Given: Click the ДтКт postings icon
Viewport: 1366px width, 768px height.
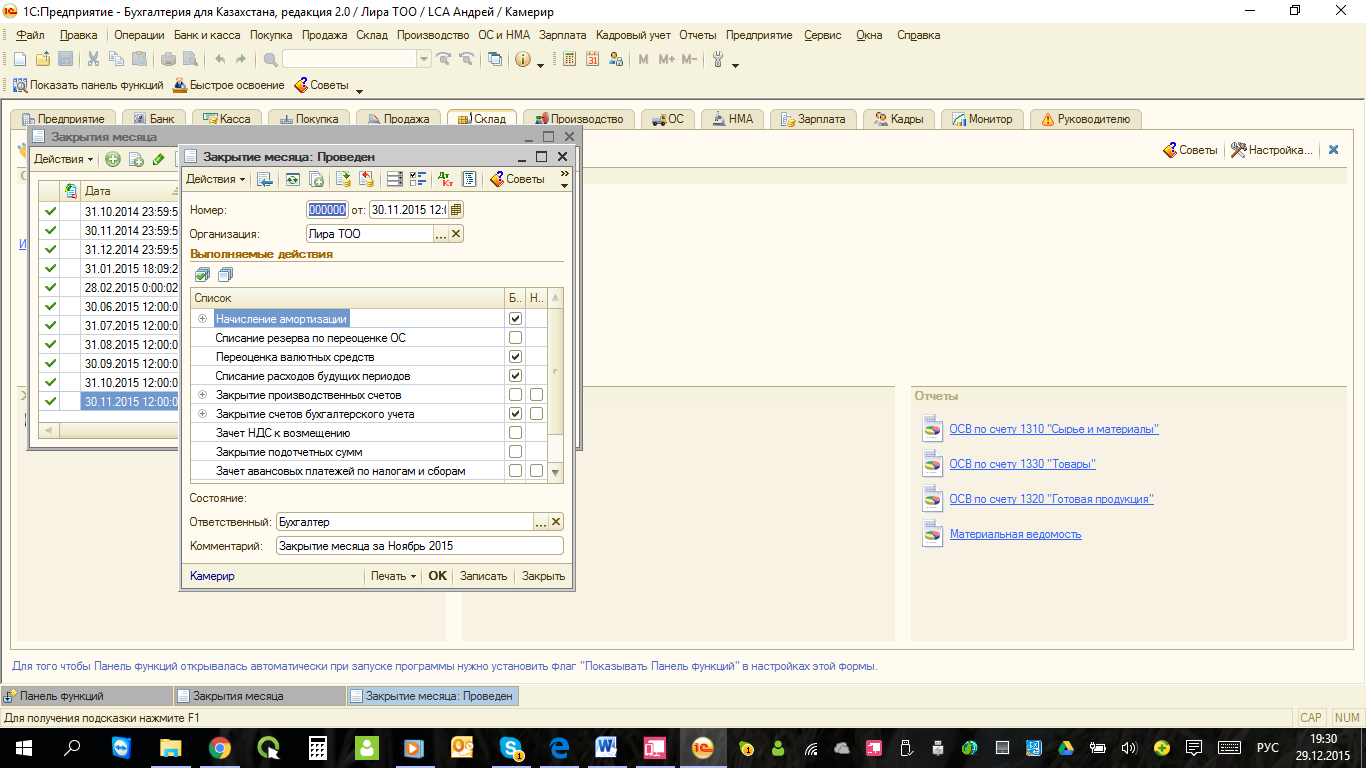Looking at the screenshot, I should [x=445, y=179].
